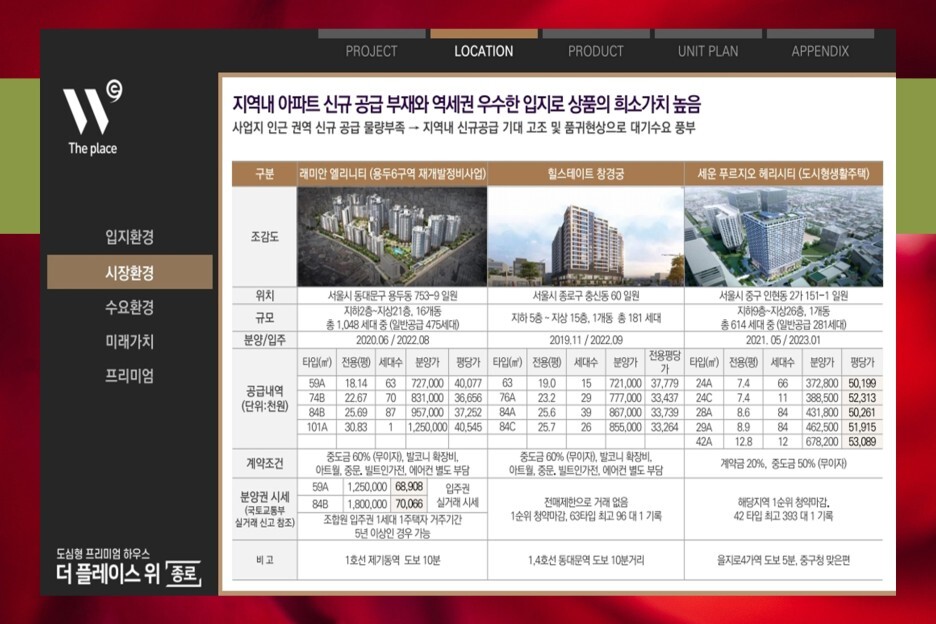This screenshot has height=624, width=936.
Task: Click the 래미안 엘리니티 aerial rendering image
Action: tap(392, 236)
